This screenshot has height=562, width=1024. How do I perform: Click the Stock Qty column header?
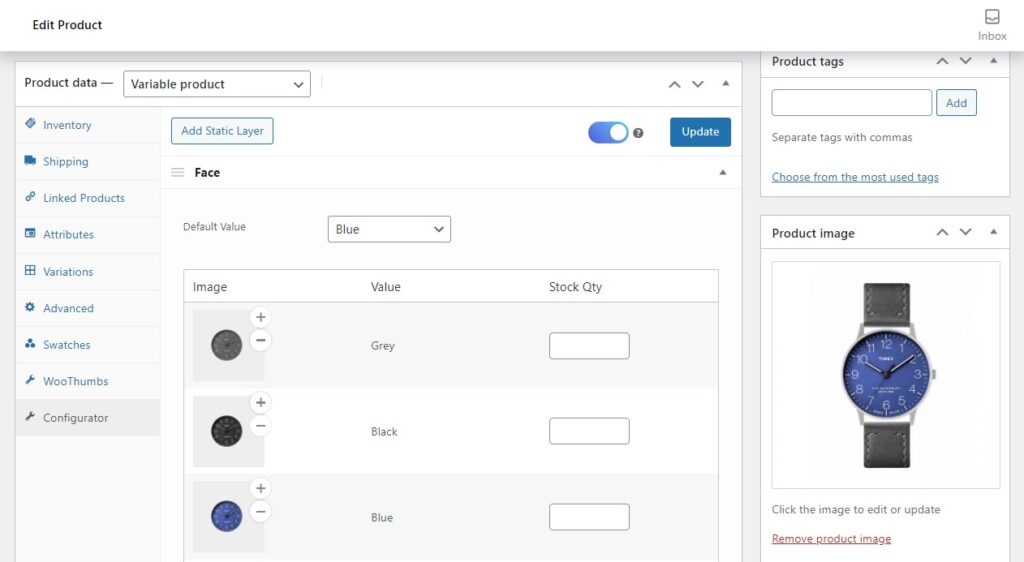[x=575, y=287]
